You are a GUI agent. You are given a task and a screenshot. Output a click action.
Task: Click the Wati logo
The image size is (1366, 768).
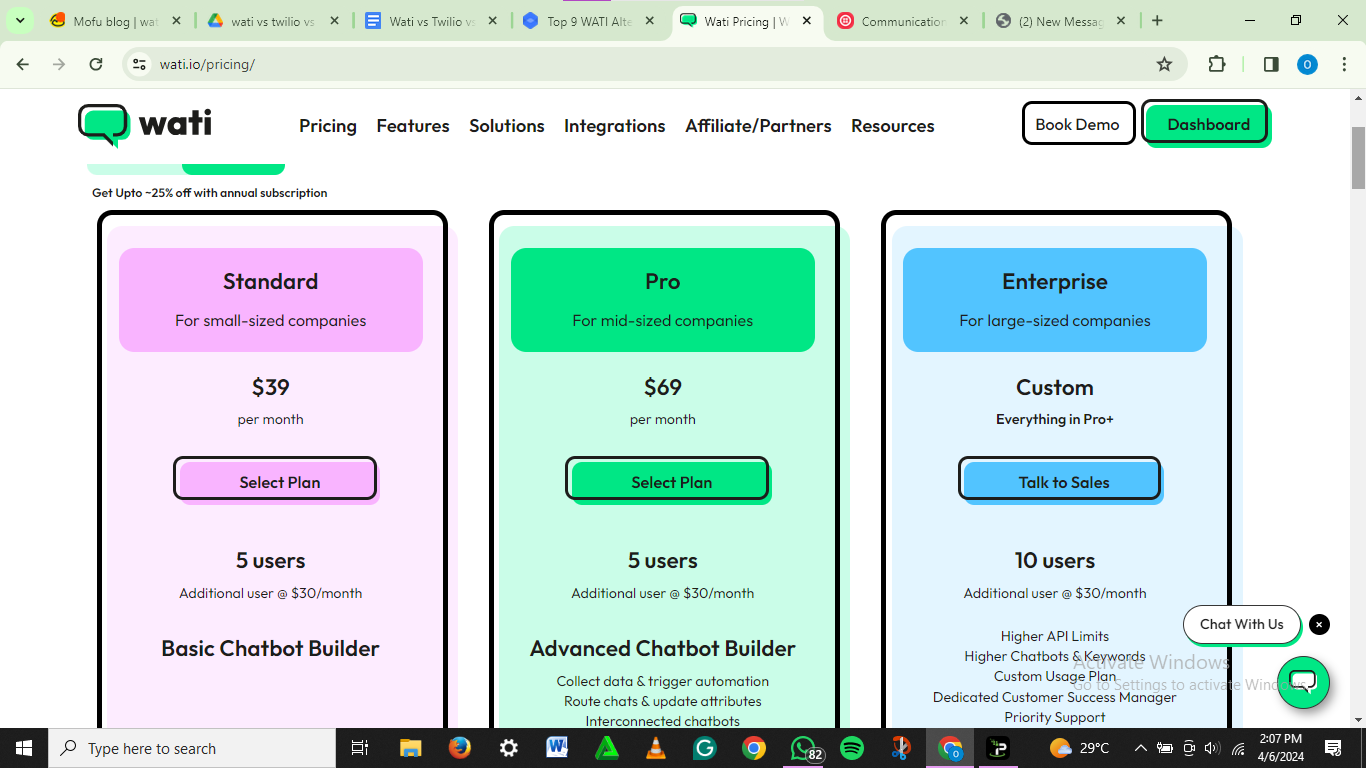[145, 125]
